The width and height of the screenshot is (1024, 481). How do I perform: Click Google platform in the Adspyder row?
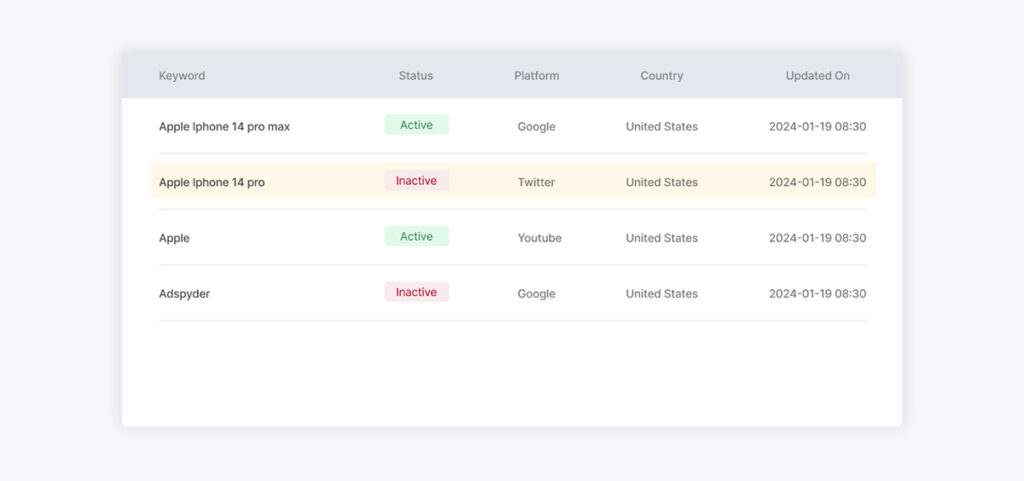pyautogui.click(x=536, y=294)
